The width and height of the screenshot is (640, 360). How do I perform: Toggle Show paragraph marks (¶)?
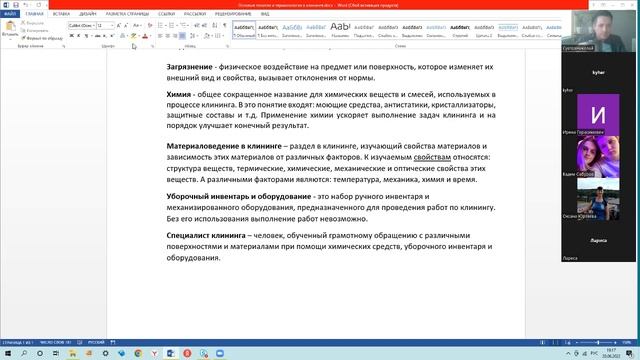(x=224, y=26)
